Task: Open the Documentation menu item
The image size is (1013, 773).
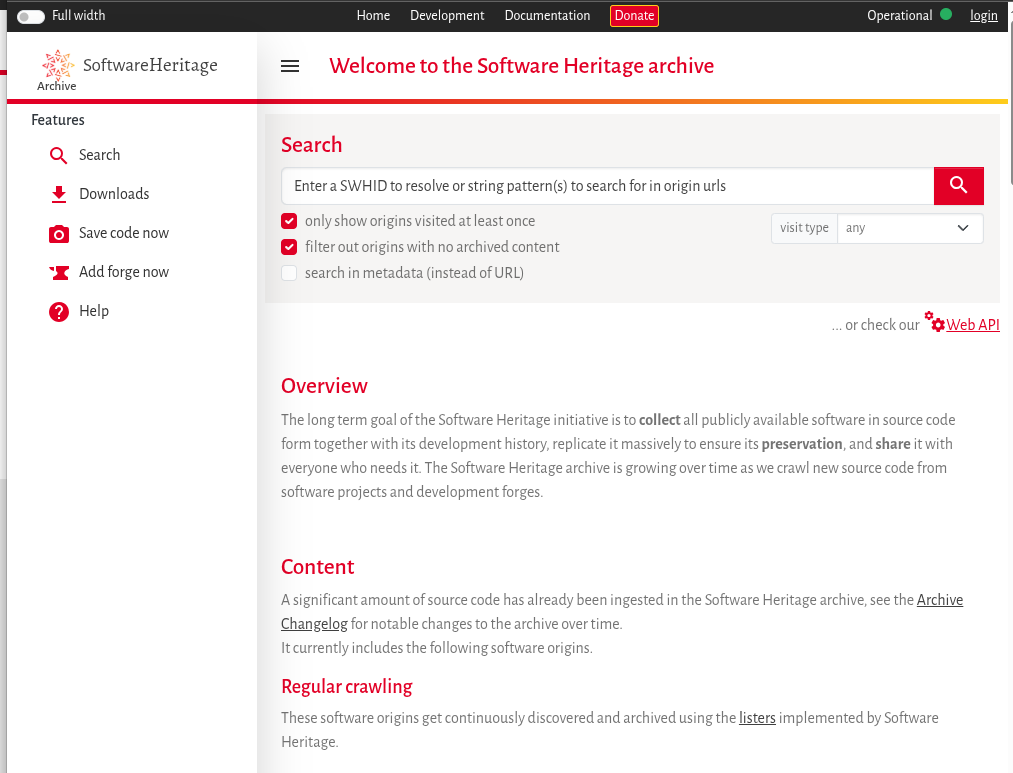Action: (x=547, y=16)
